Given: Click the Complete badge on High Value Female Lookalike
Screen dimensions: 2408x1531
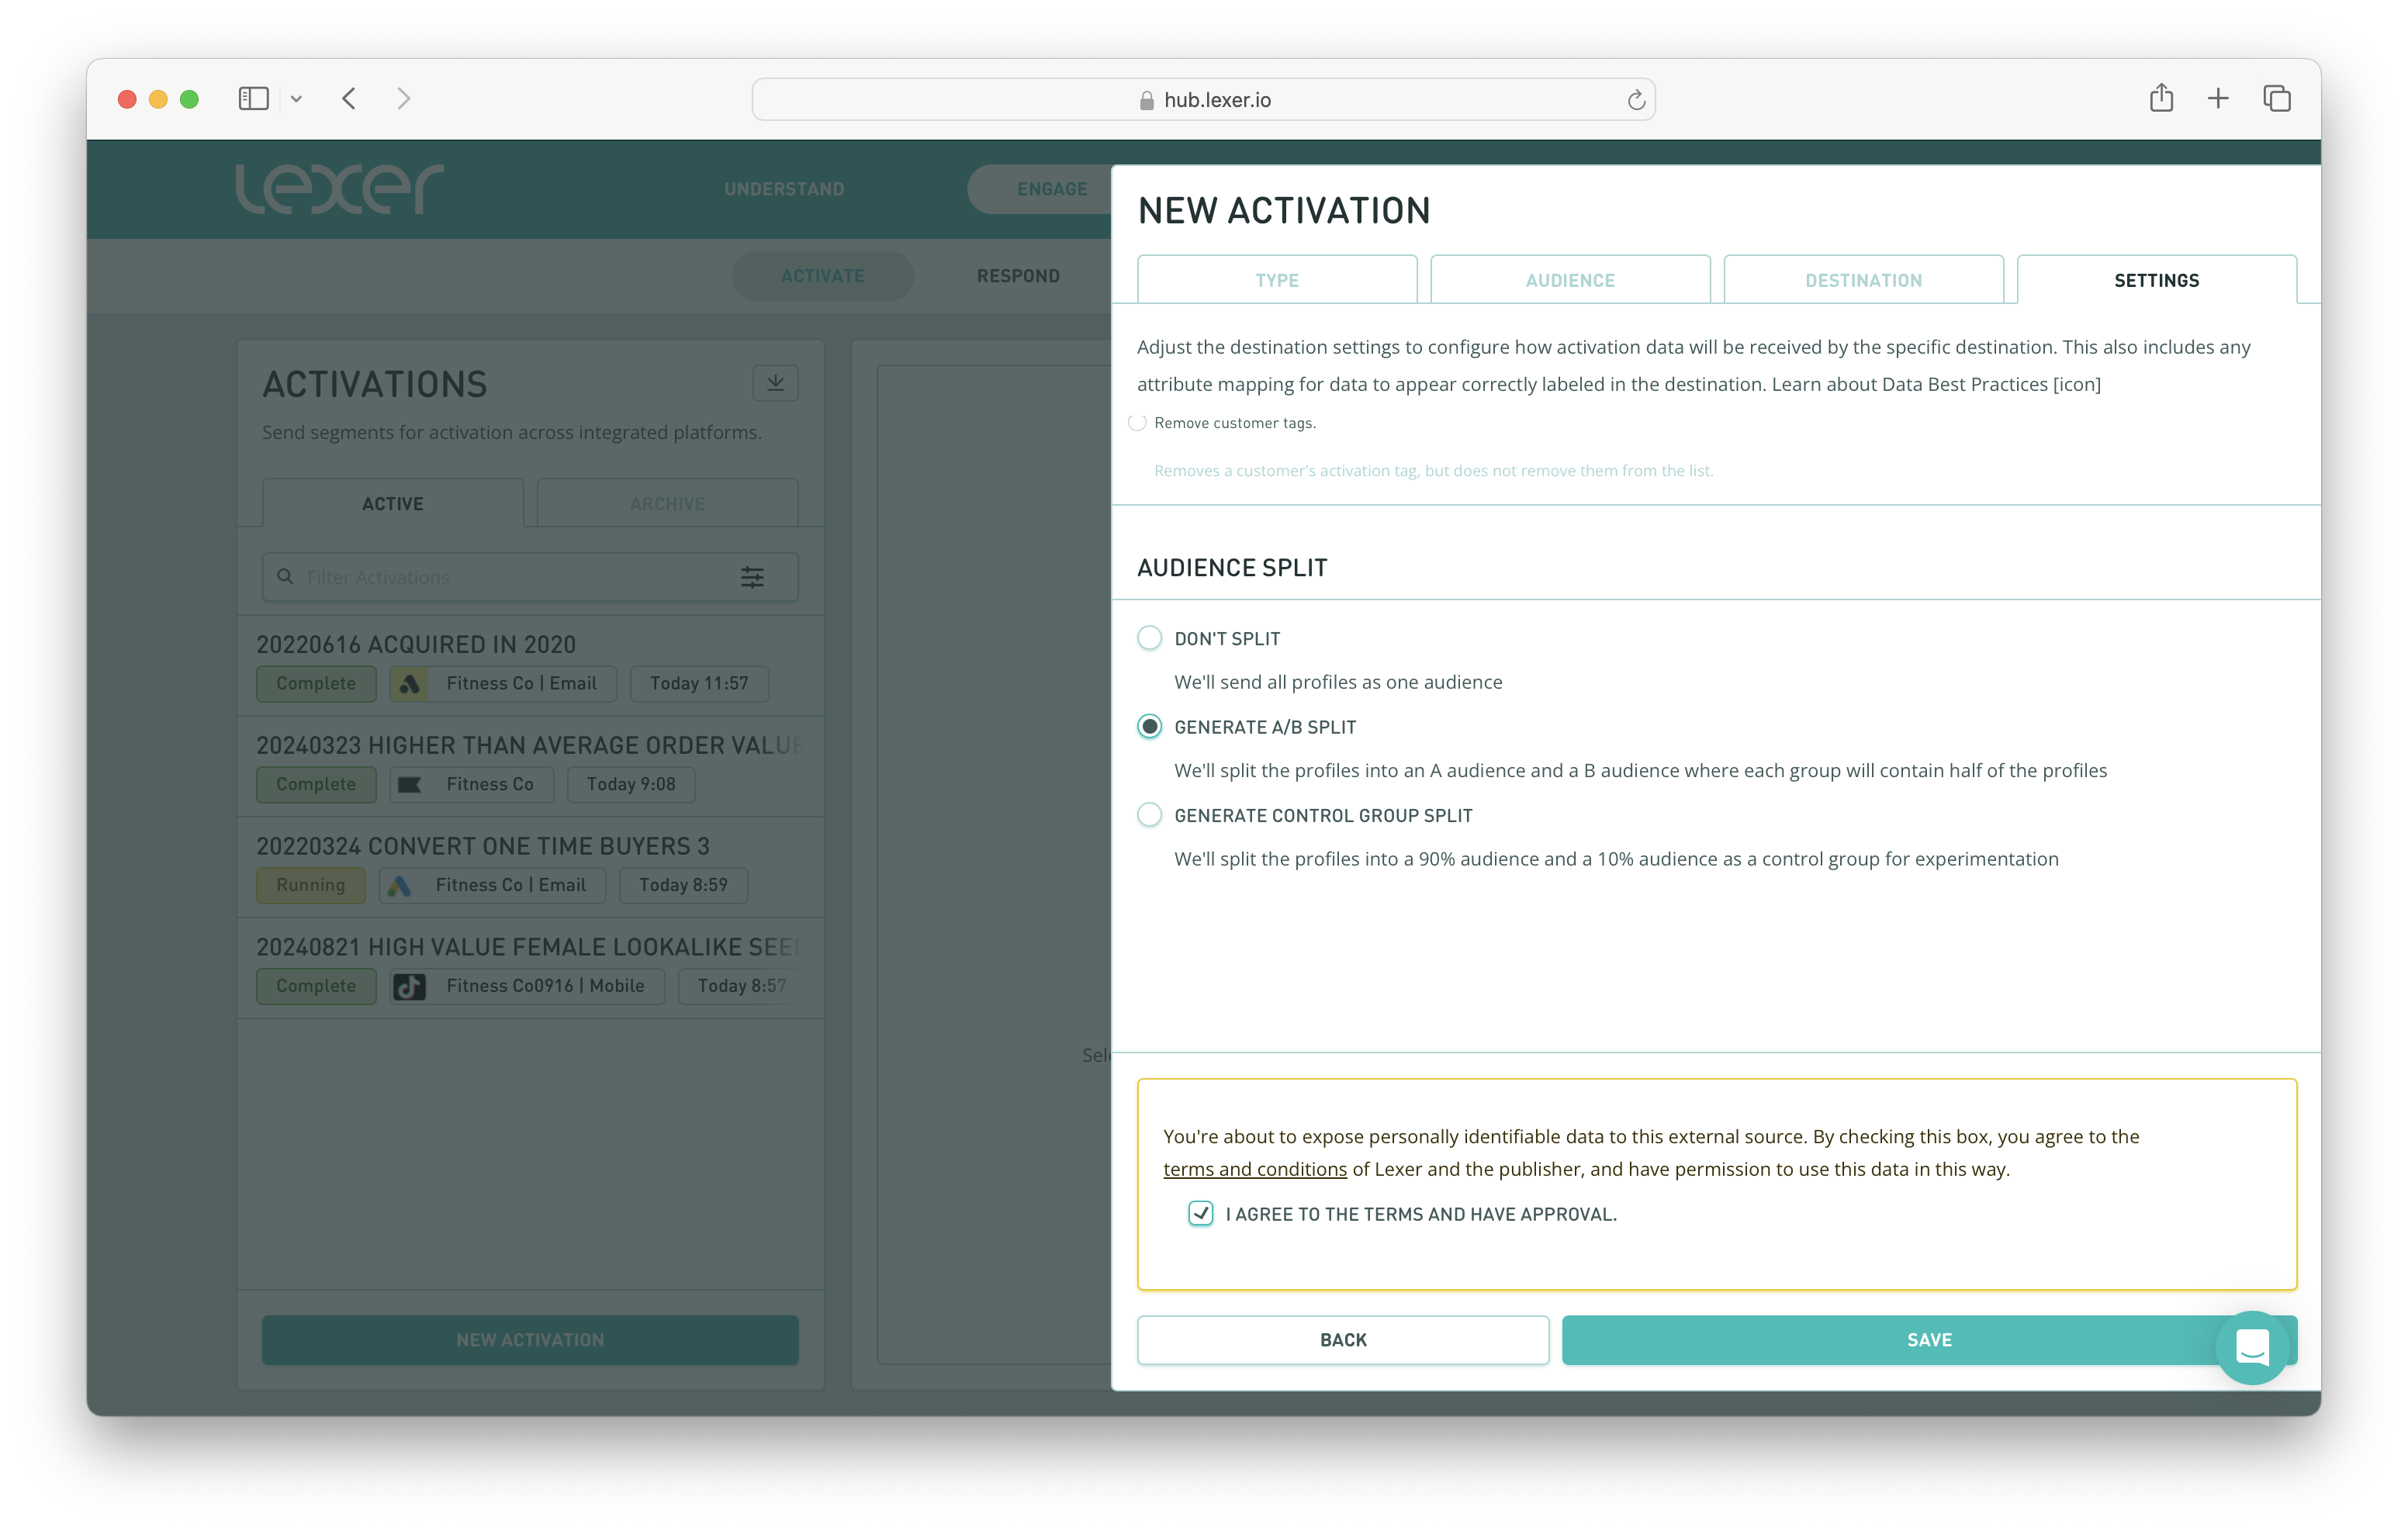Looking at the screenshot, I should point(316,986).
